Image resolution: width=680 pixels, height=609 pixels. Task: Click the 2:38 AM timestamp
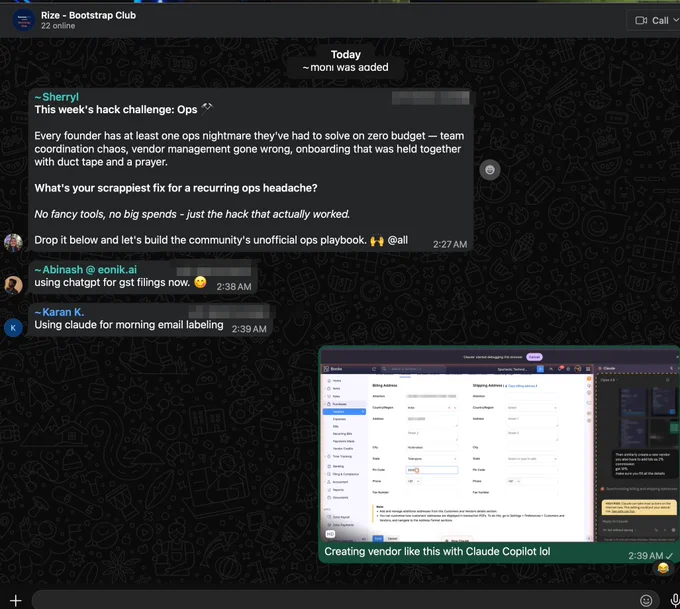coord(234,287)
